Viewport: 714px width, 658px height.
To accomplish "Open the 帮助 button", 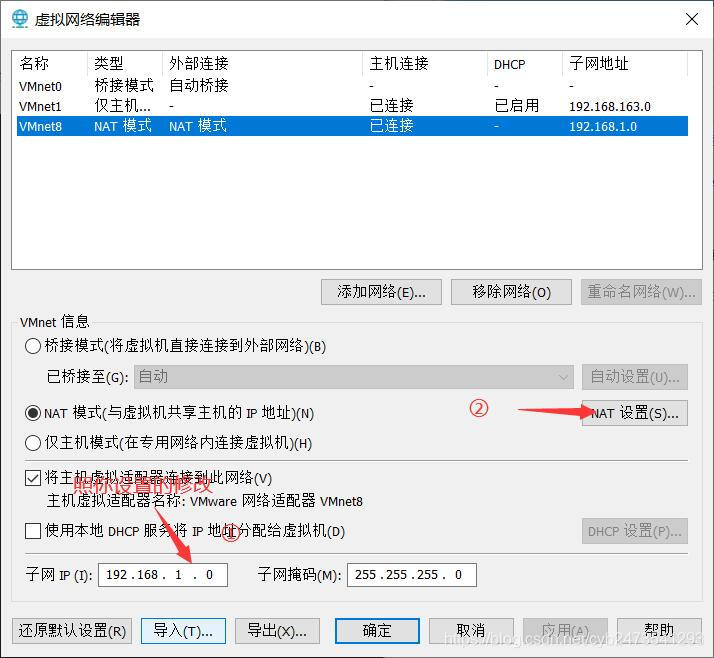I will coord(659,631).
